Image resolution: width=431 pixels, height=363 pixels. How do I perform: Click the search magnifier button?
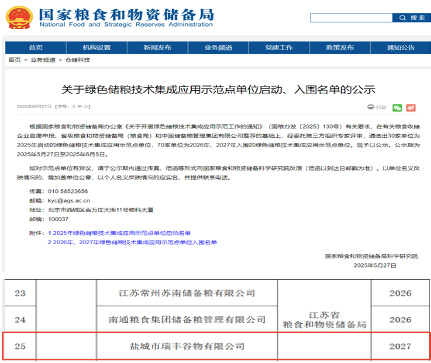pos(411,18)
